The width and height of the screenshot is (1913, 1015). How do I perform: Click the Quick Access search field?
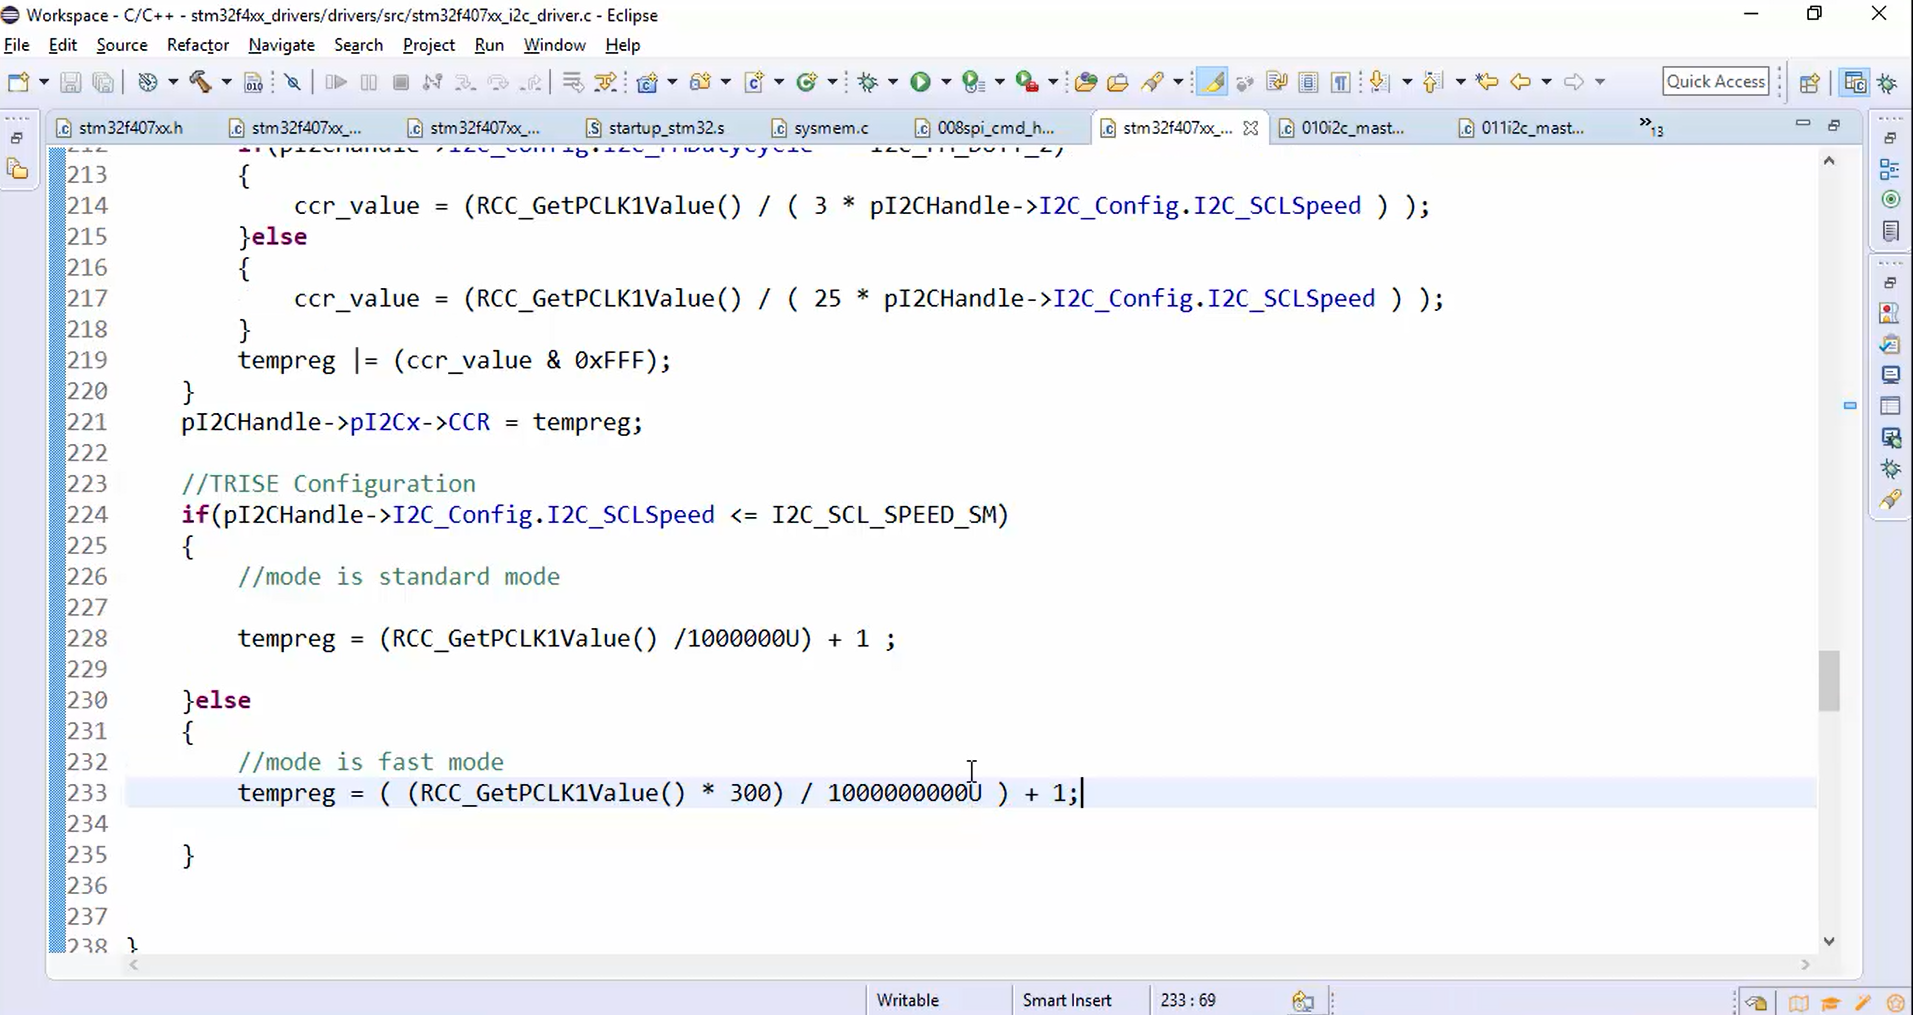point(1716,81)
